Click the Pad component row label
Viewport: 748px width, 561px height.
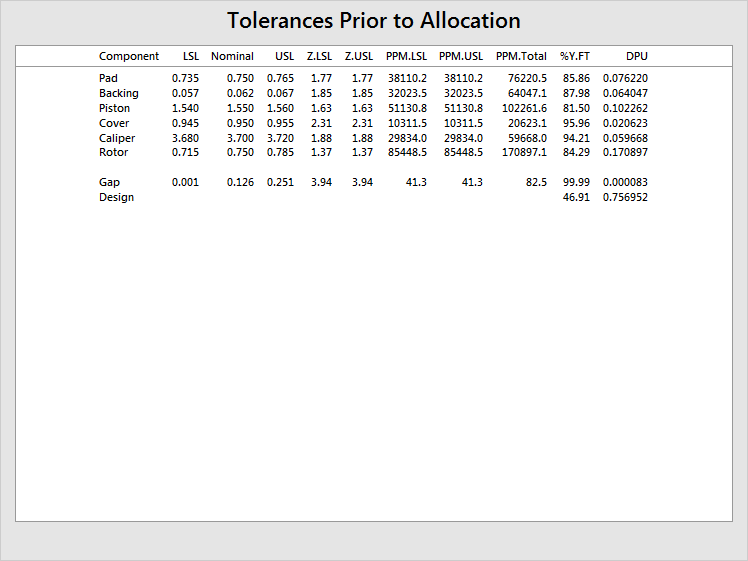click(x=108, y=78)
